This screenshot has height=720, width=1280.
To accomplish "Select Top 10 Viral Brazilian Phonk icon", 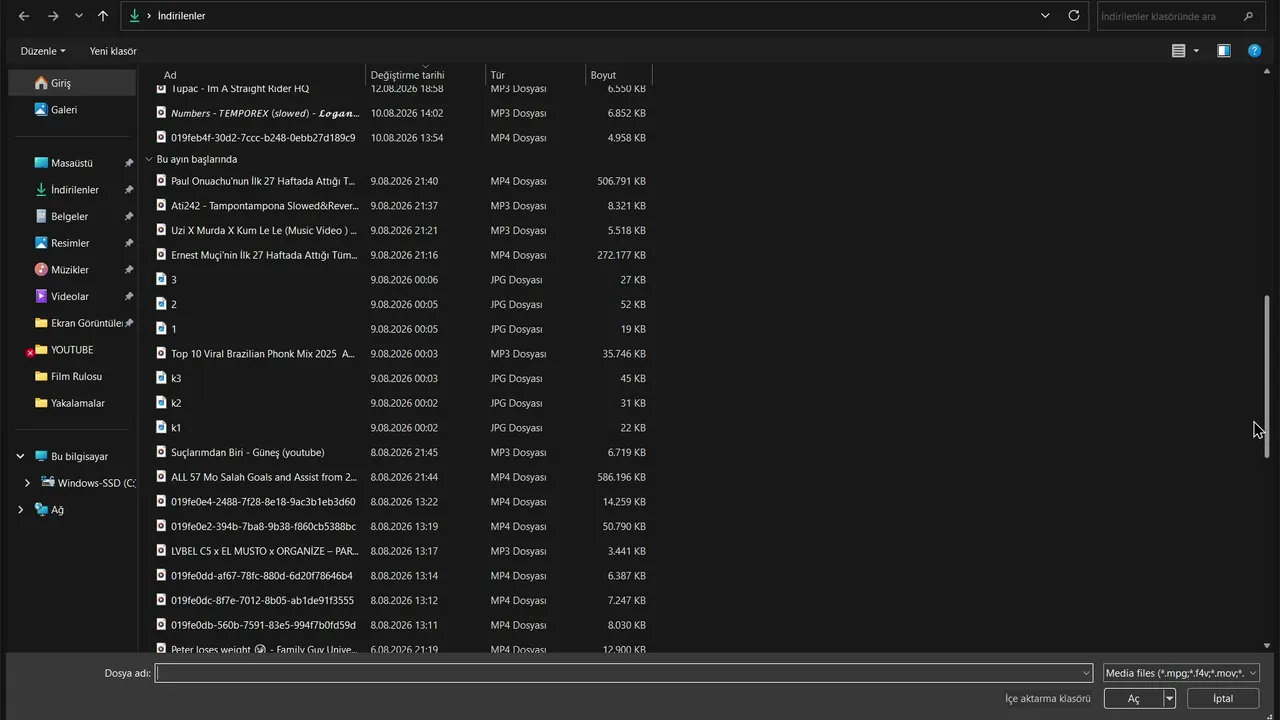I will pyautogui.click(x=161, y=353).
